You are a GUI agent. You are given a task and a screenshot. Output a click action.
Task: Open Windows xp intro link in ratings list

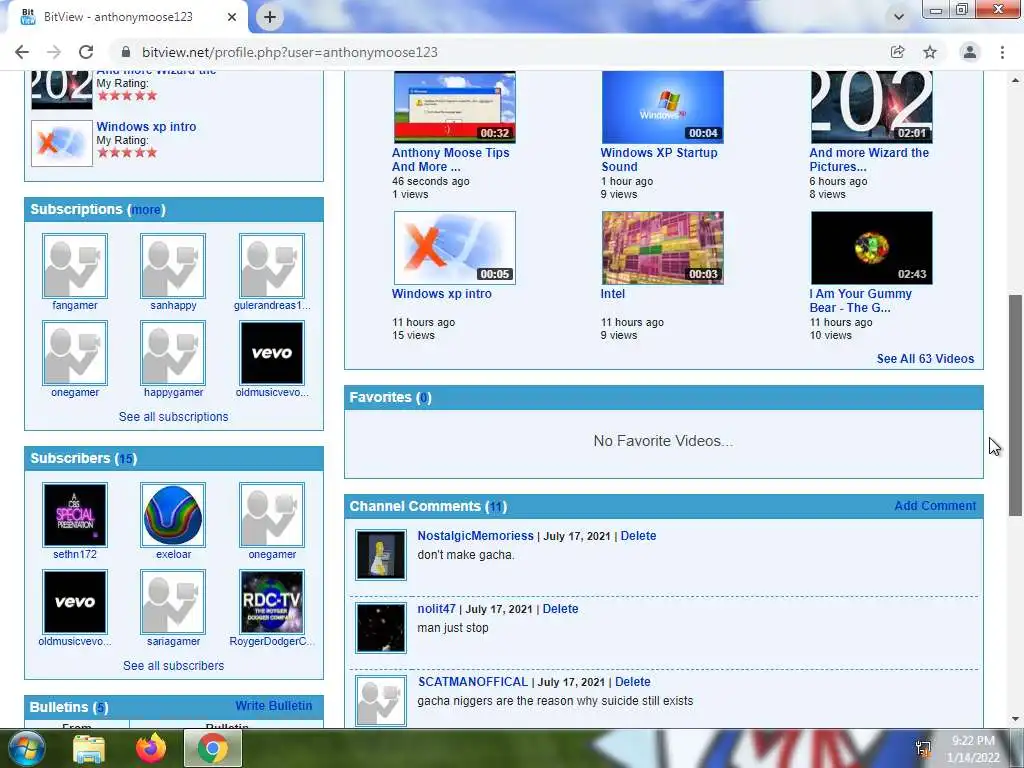146,127
